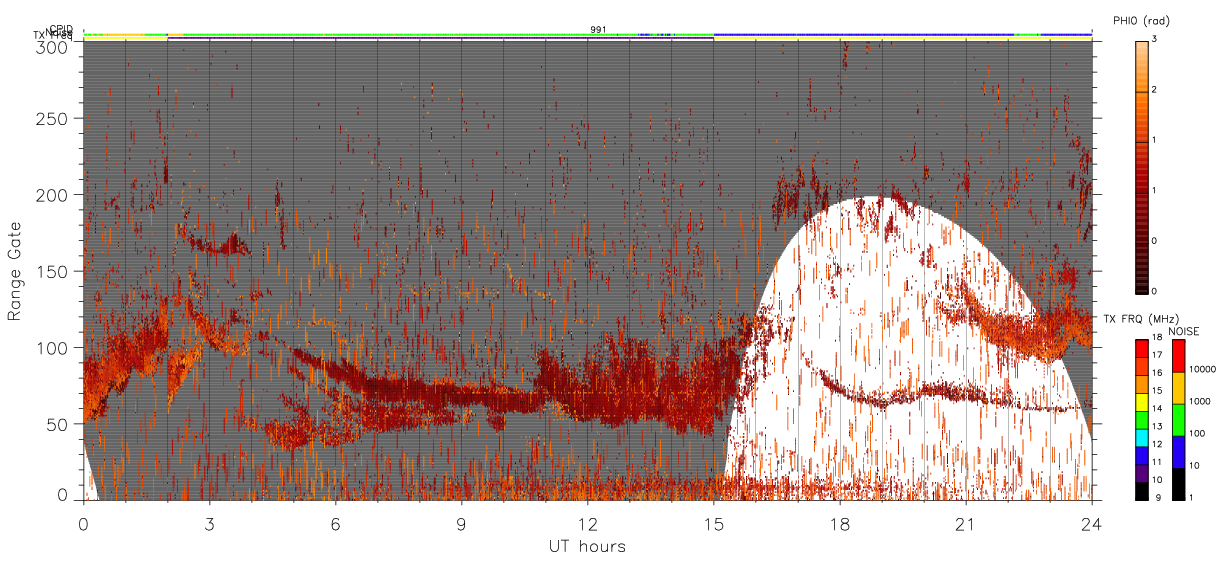Click the red top swatch of NOISE bar

[x=1177, y=356]
